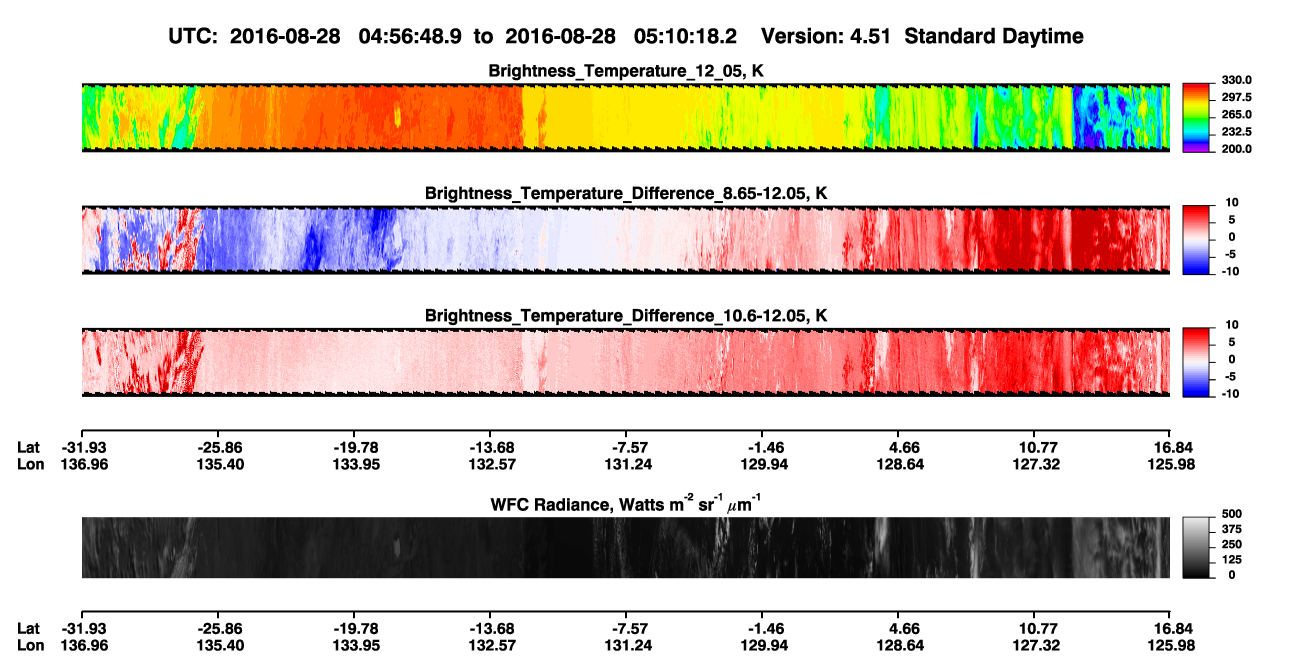Click the 'Lon' label below the WFC strip
The height and width of the screenshot is (667, 1300).
pyautogui.click(x=30, y=645)
